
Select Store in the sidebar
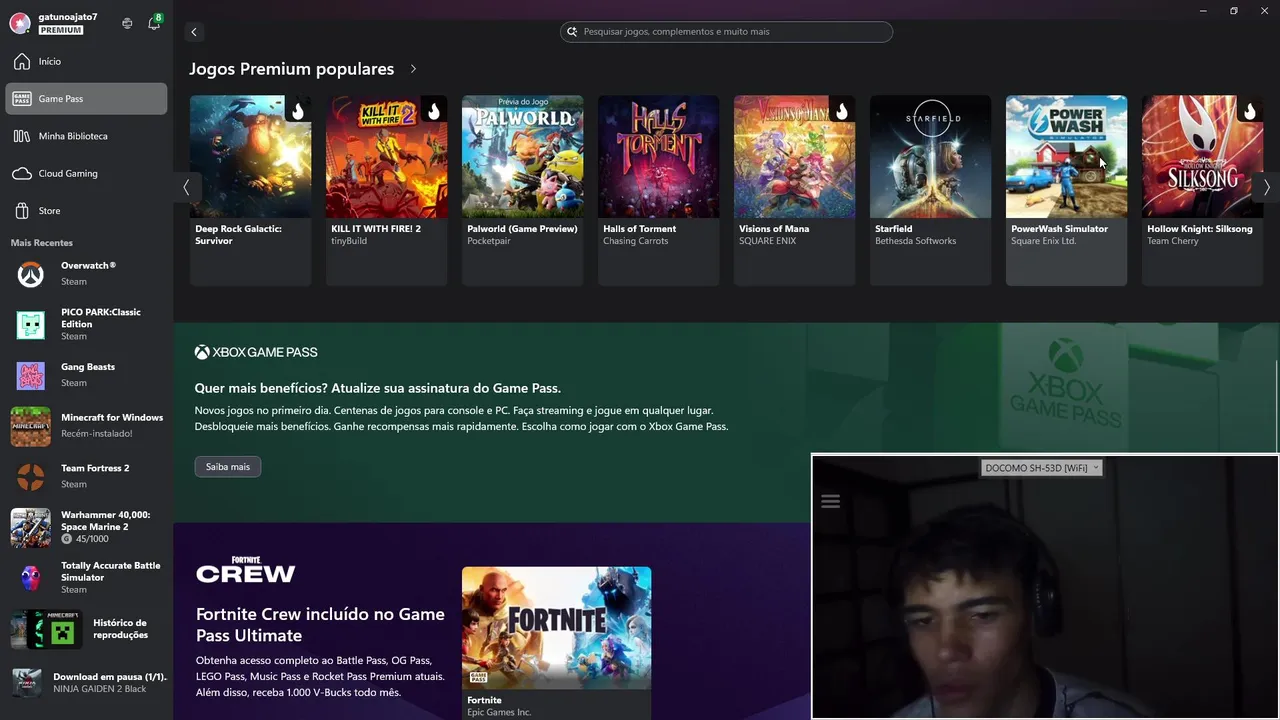click(87, 211)
